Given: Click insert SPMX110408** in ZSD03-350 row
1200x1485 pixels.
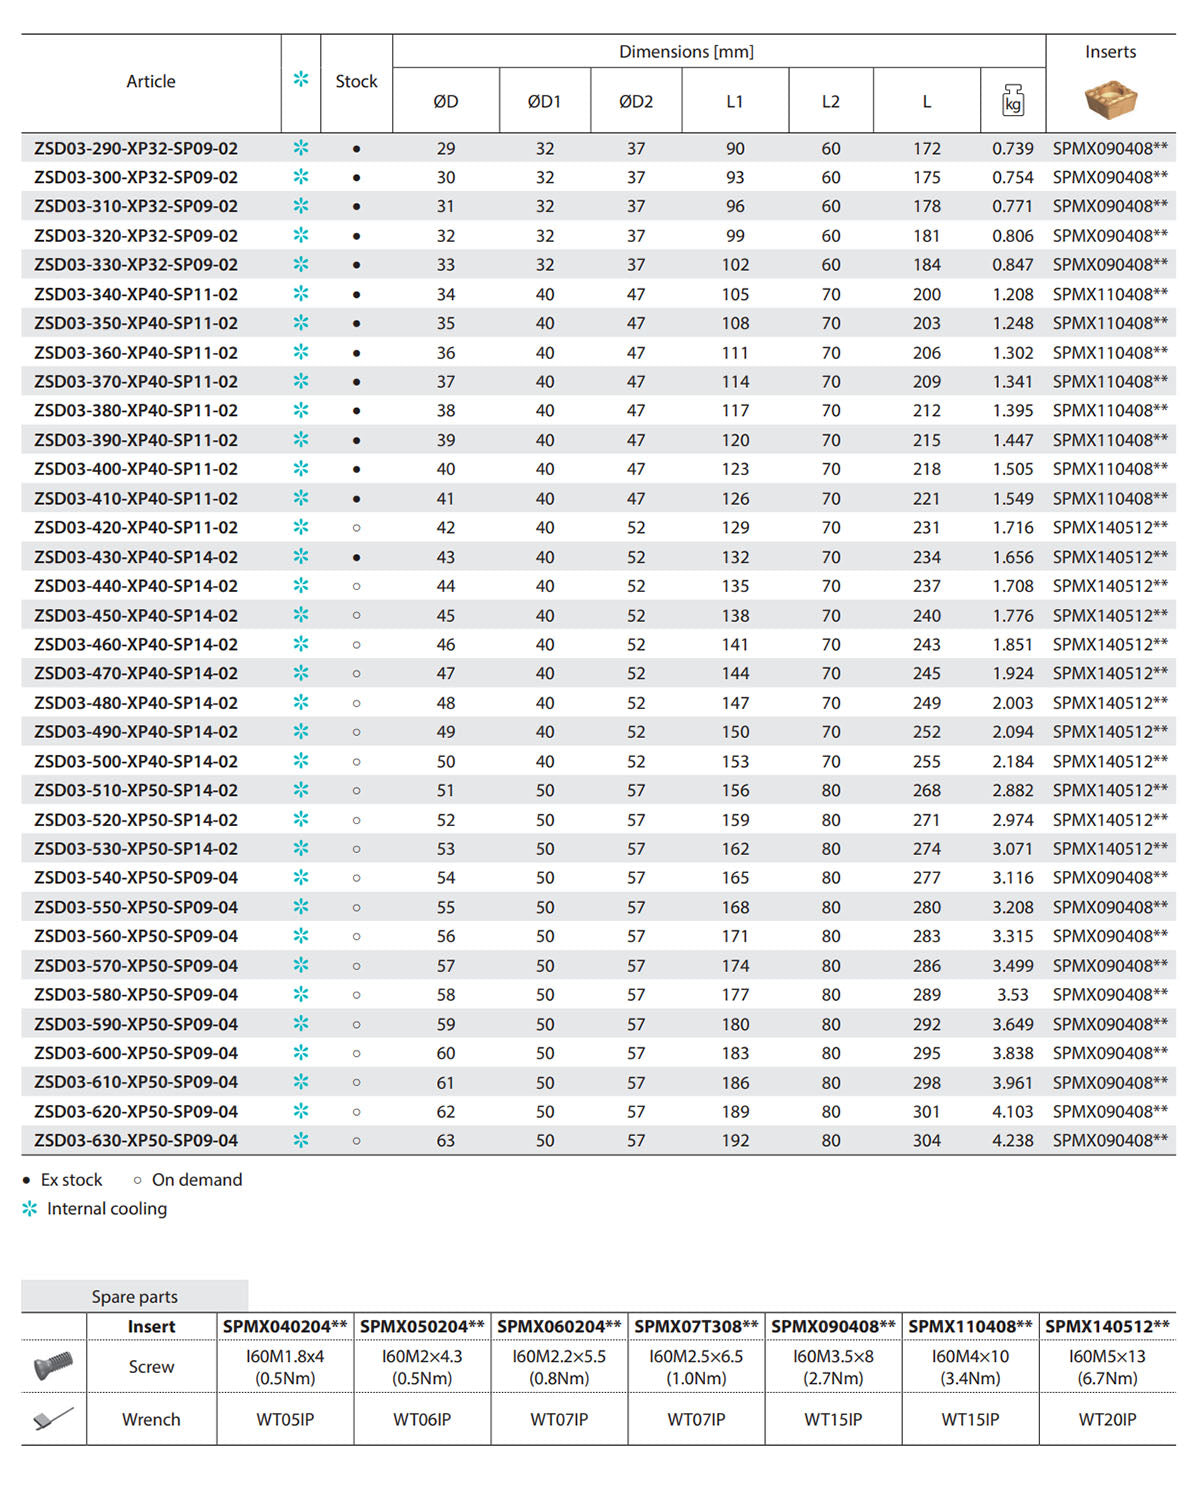Looking at the screenshot, I should point(1110,323).
